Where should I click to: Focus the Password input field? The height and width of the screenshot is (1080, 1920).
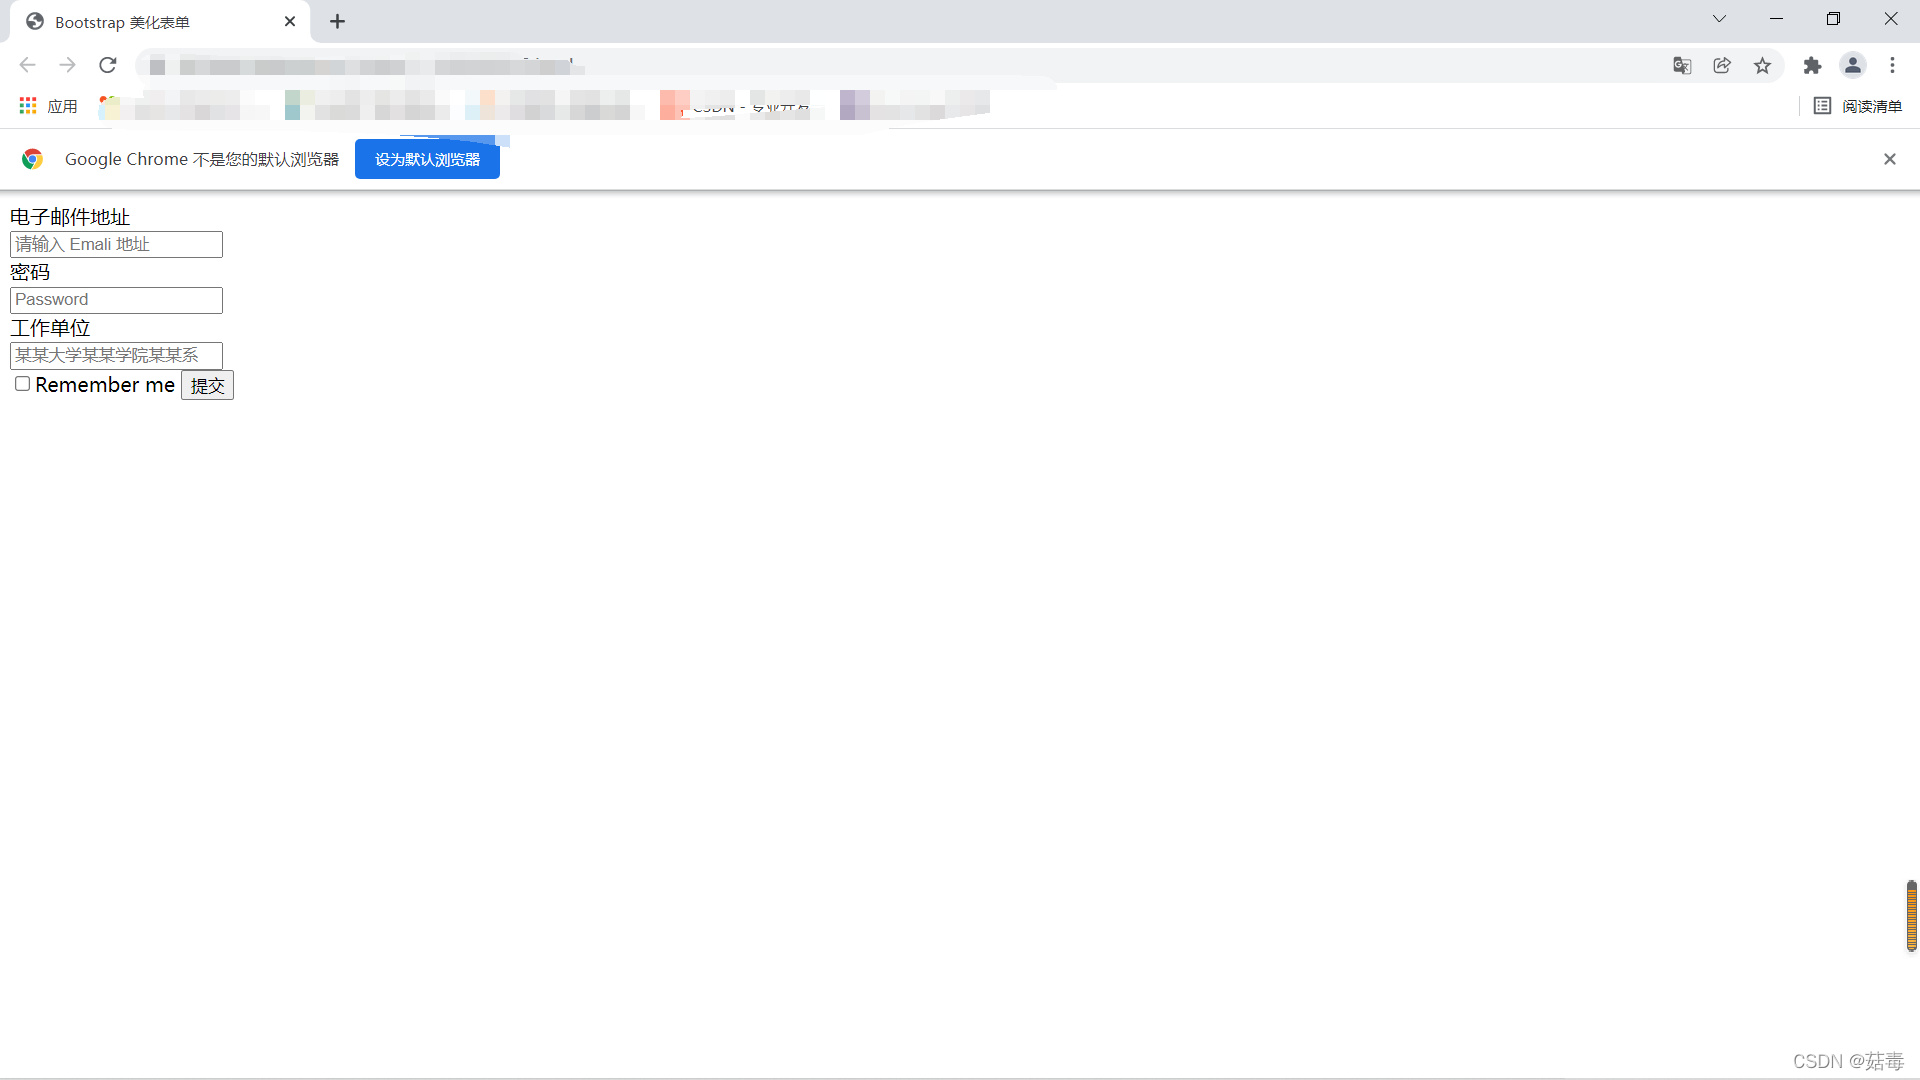coord(116,300)
